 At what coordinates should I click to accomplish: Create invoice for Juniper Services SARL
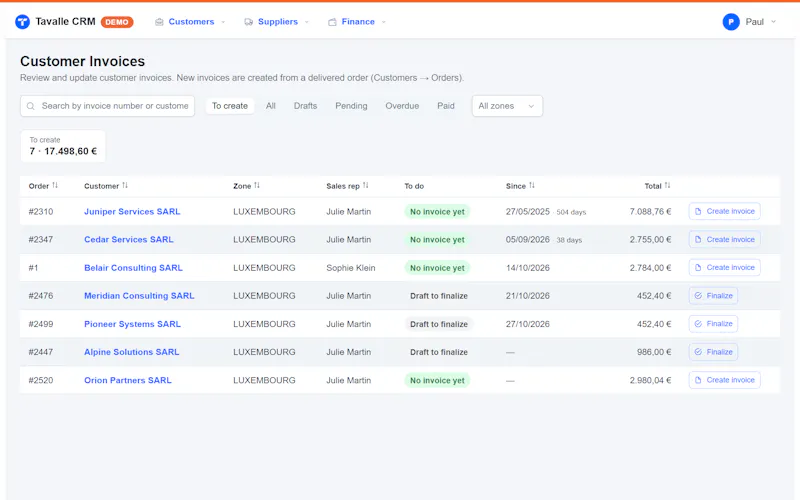(724, 211)
